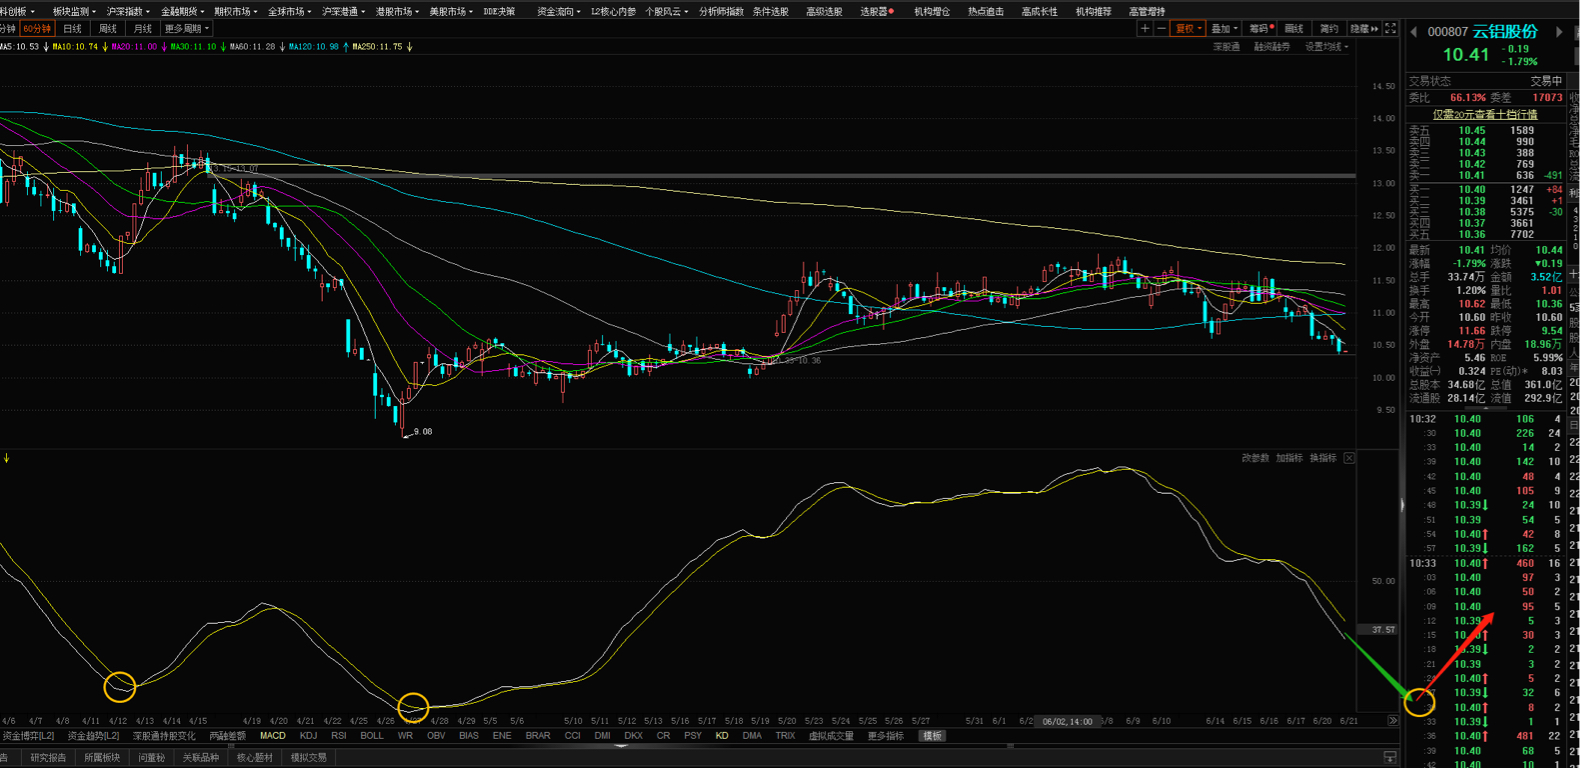Click the fullscreen expand icon
This screenshot has width=1580, height=768.
(x=1390, y=29)
